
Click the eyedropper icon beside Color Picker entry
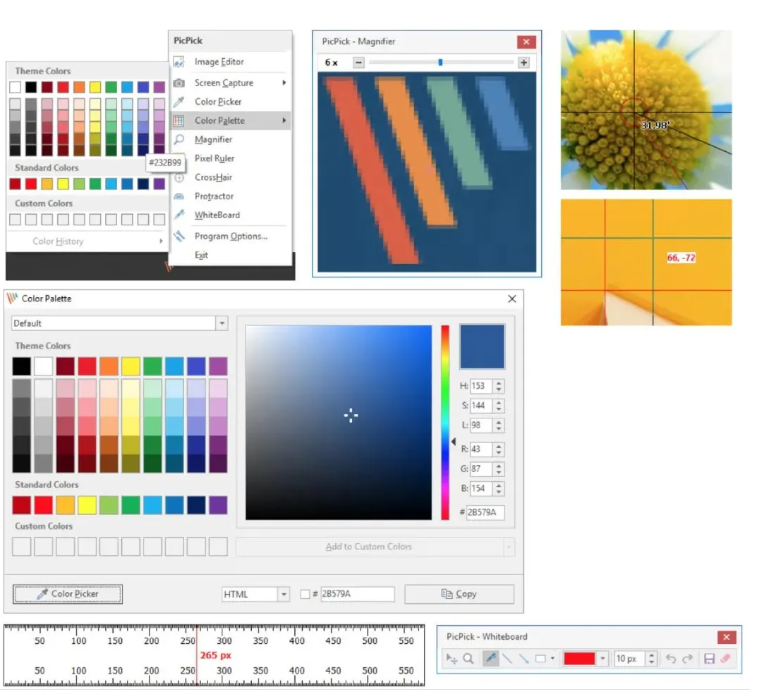click(180, 102)
